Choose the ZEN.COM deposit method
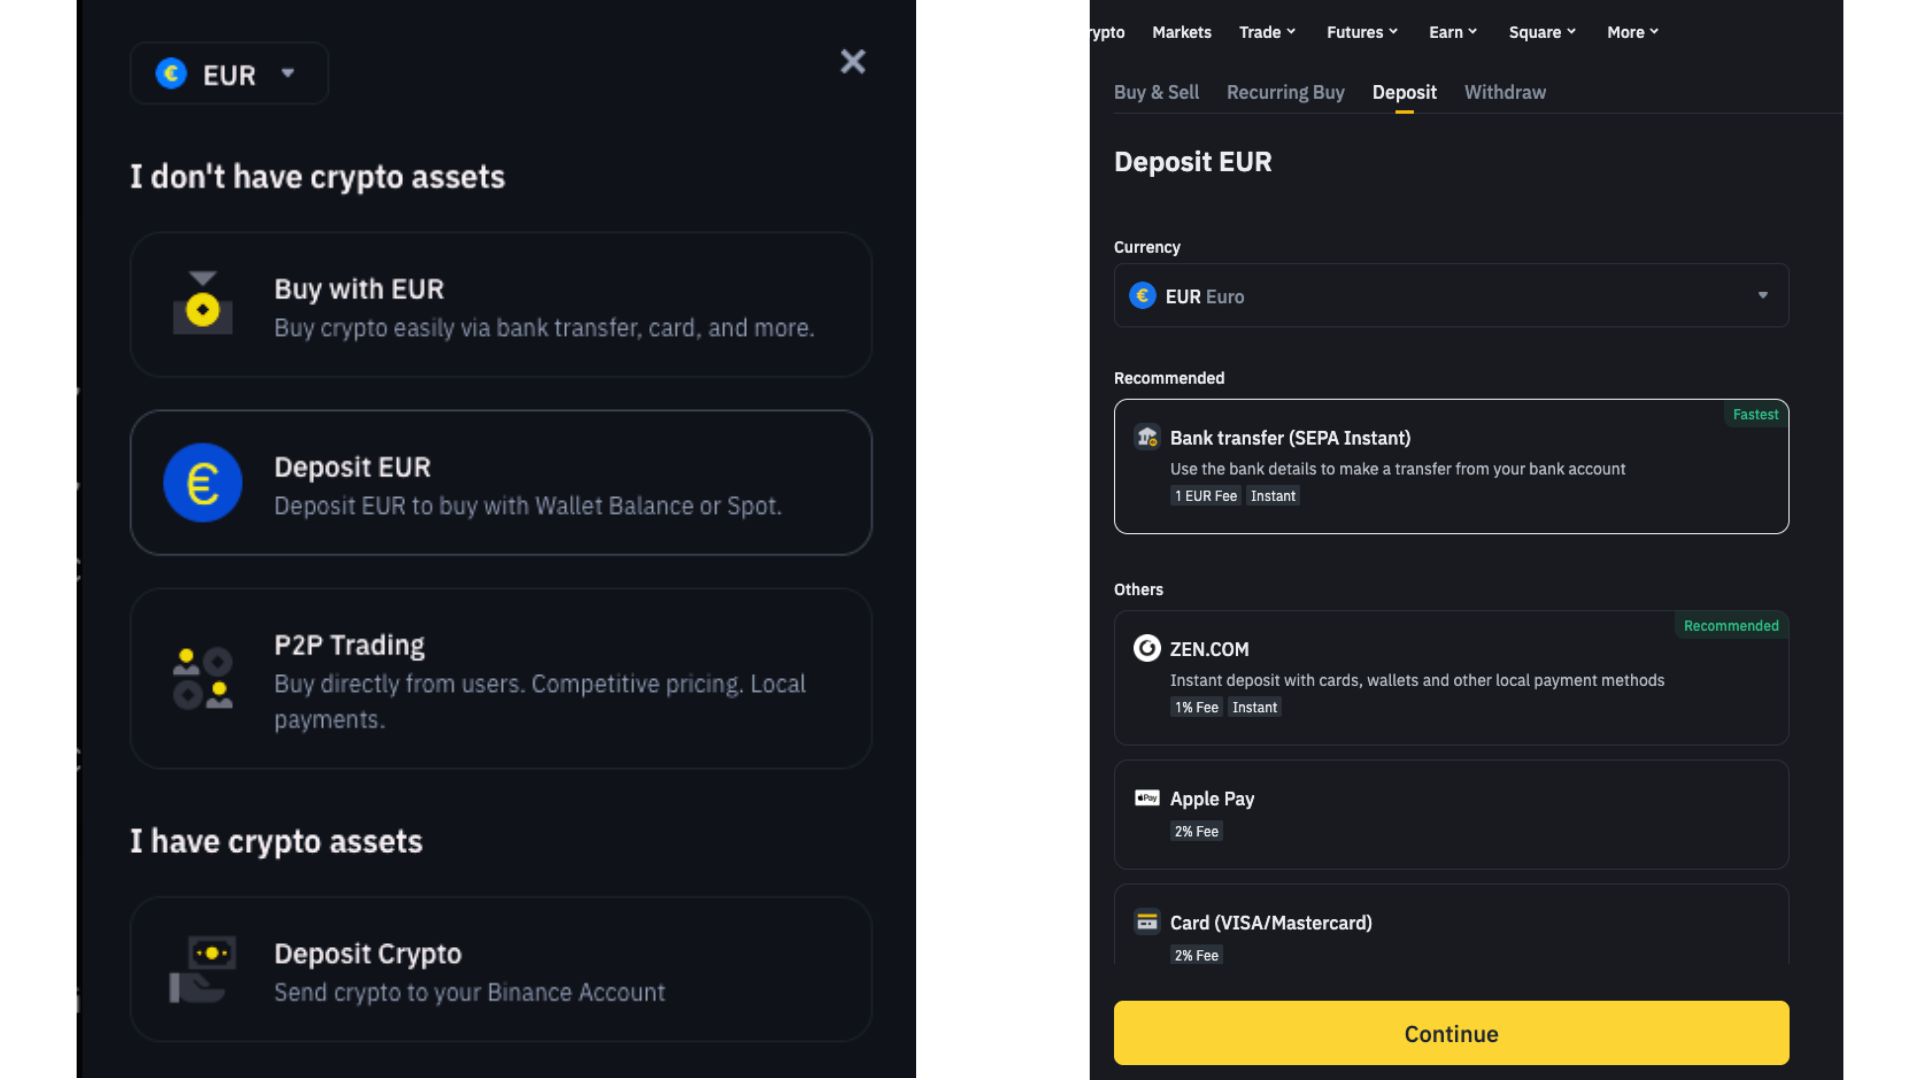 pos(1451,677)
